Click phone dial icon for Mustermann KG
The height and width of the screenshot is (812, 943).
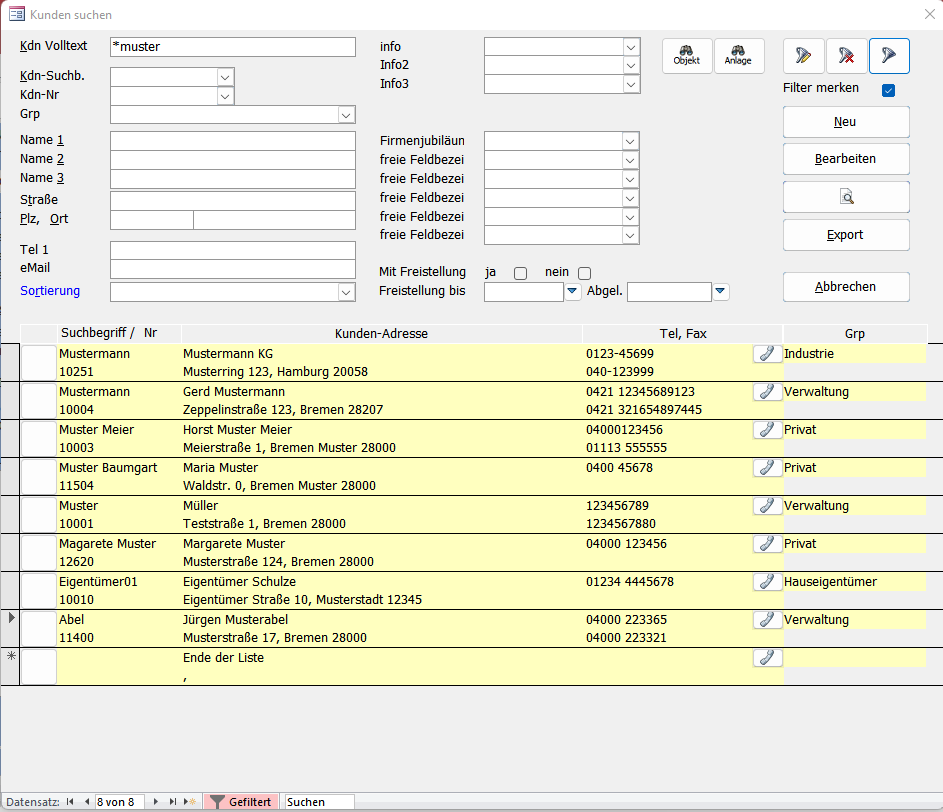pos(767,354)
